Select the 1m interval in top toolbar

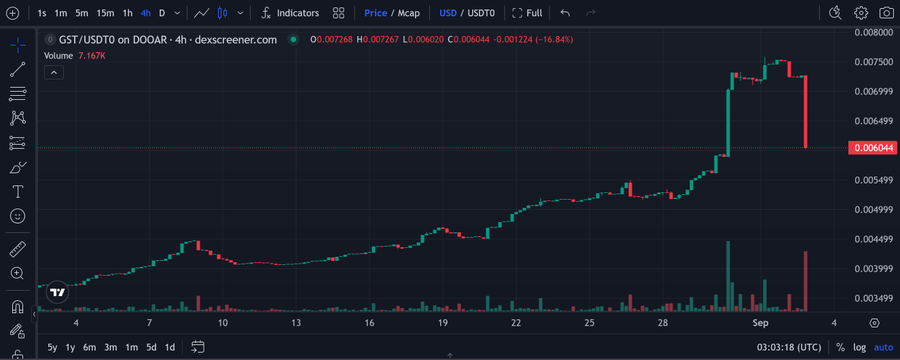point(60,13)
